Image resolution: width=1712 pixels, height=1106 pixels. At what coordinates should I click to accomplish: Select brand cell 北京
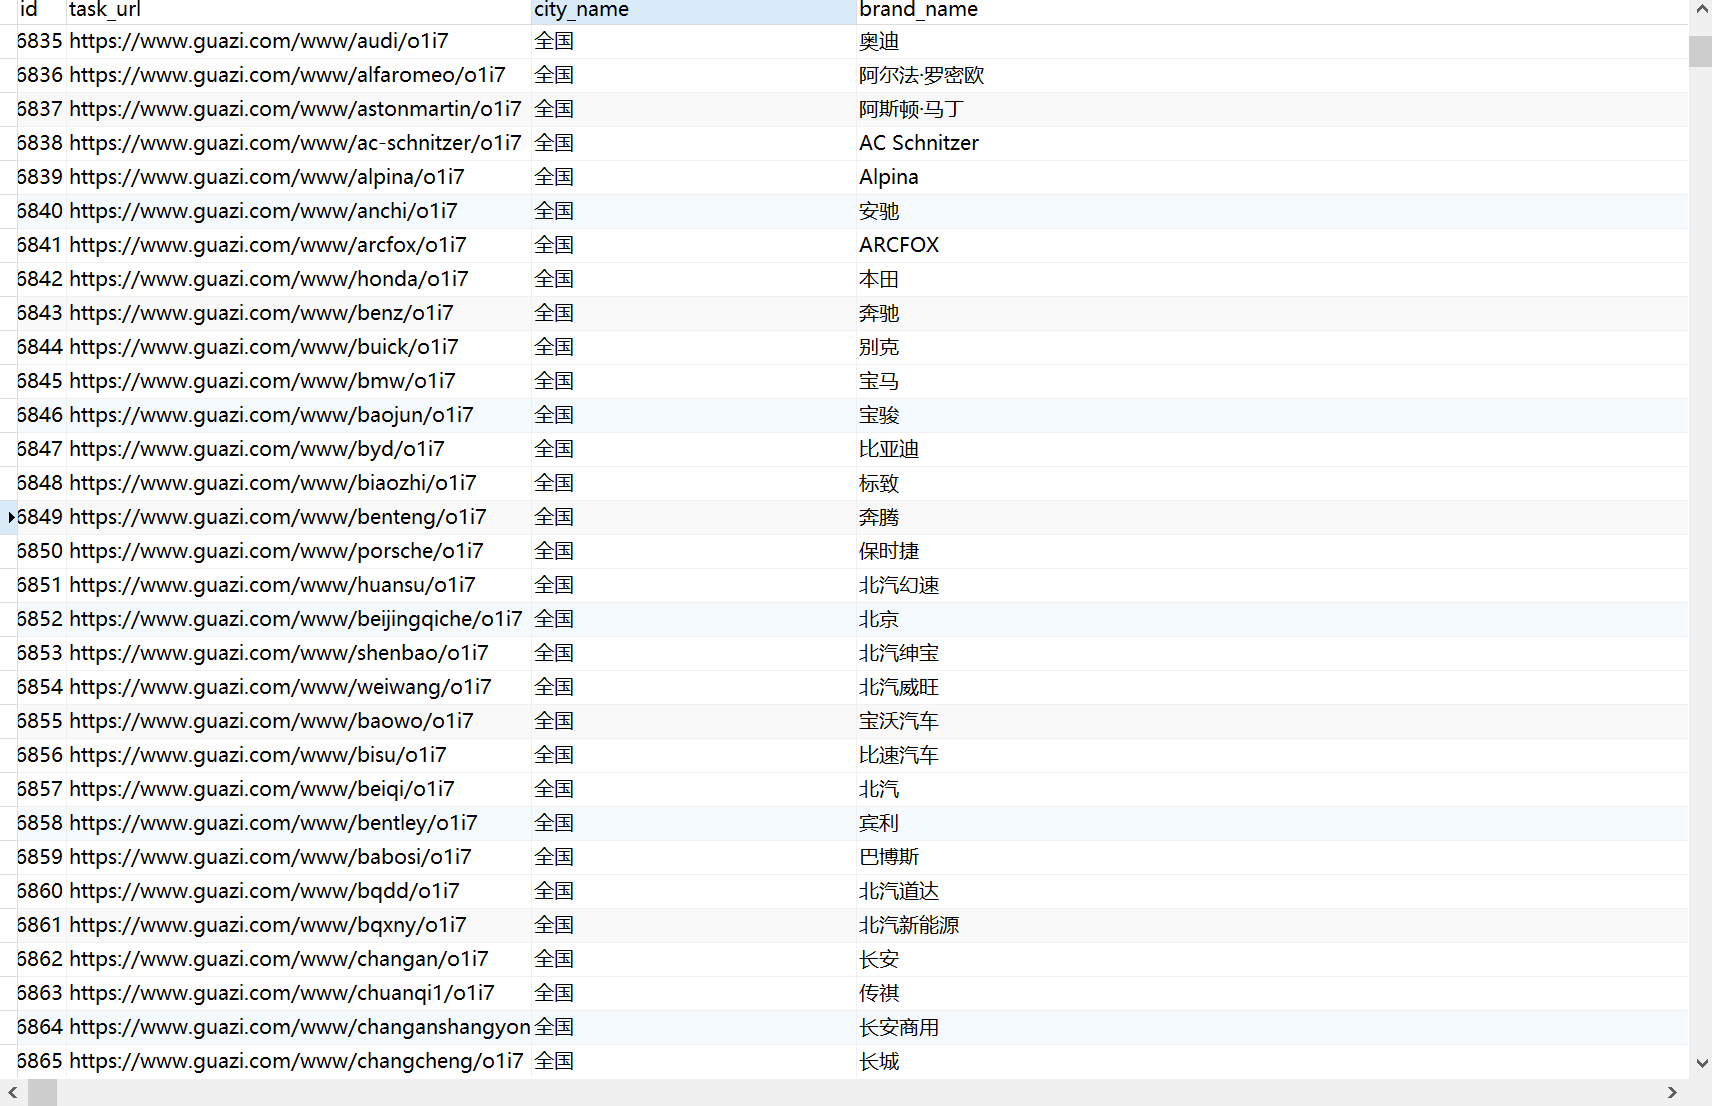tap(1272, 619)
